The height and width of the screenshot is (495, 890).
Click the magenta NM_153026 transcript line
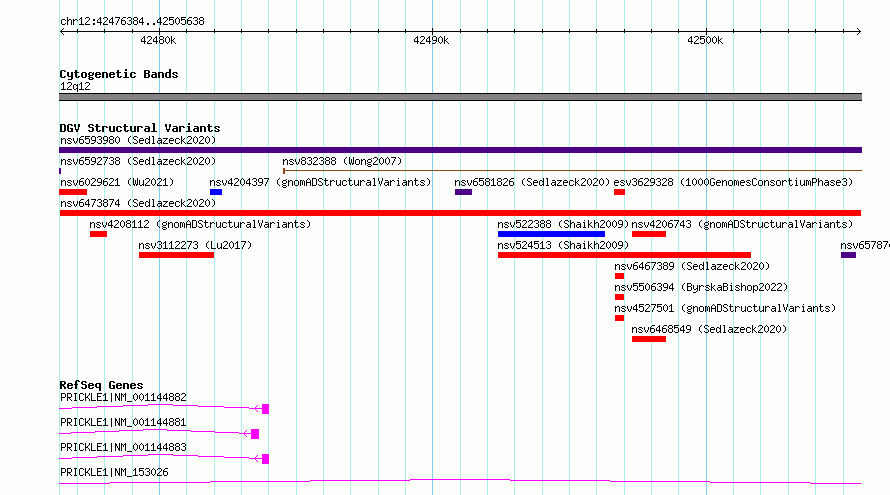(460, 482)
